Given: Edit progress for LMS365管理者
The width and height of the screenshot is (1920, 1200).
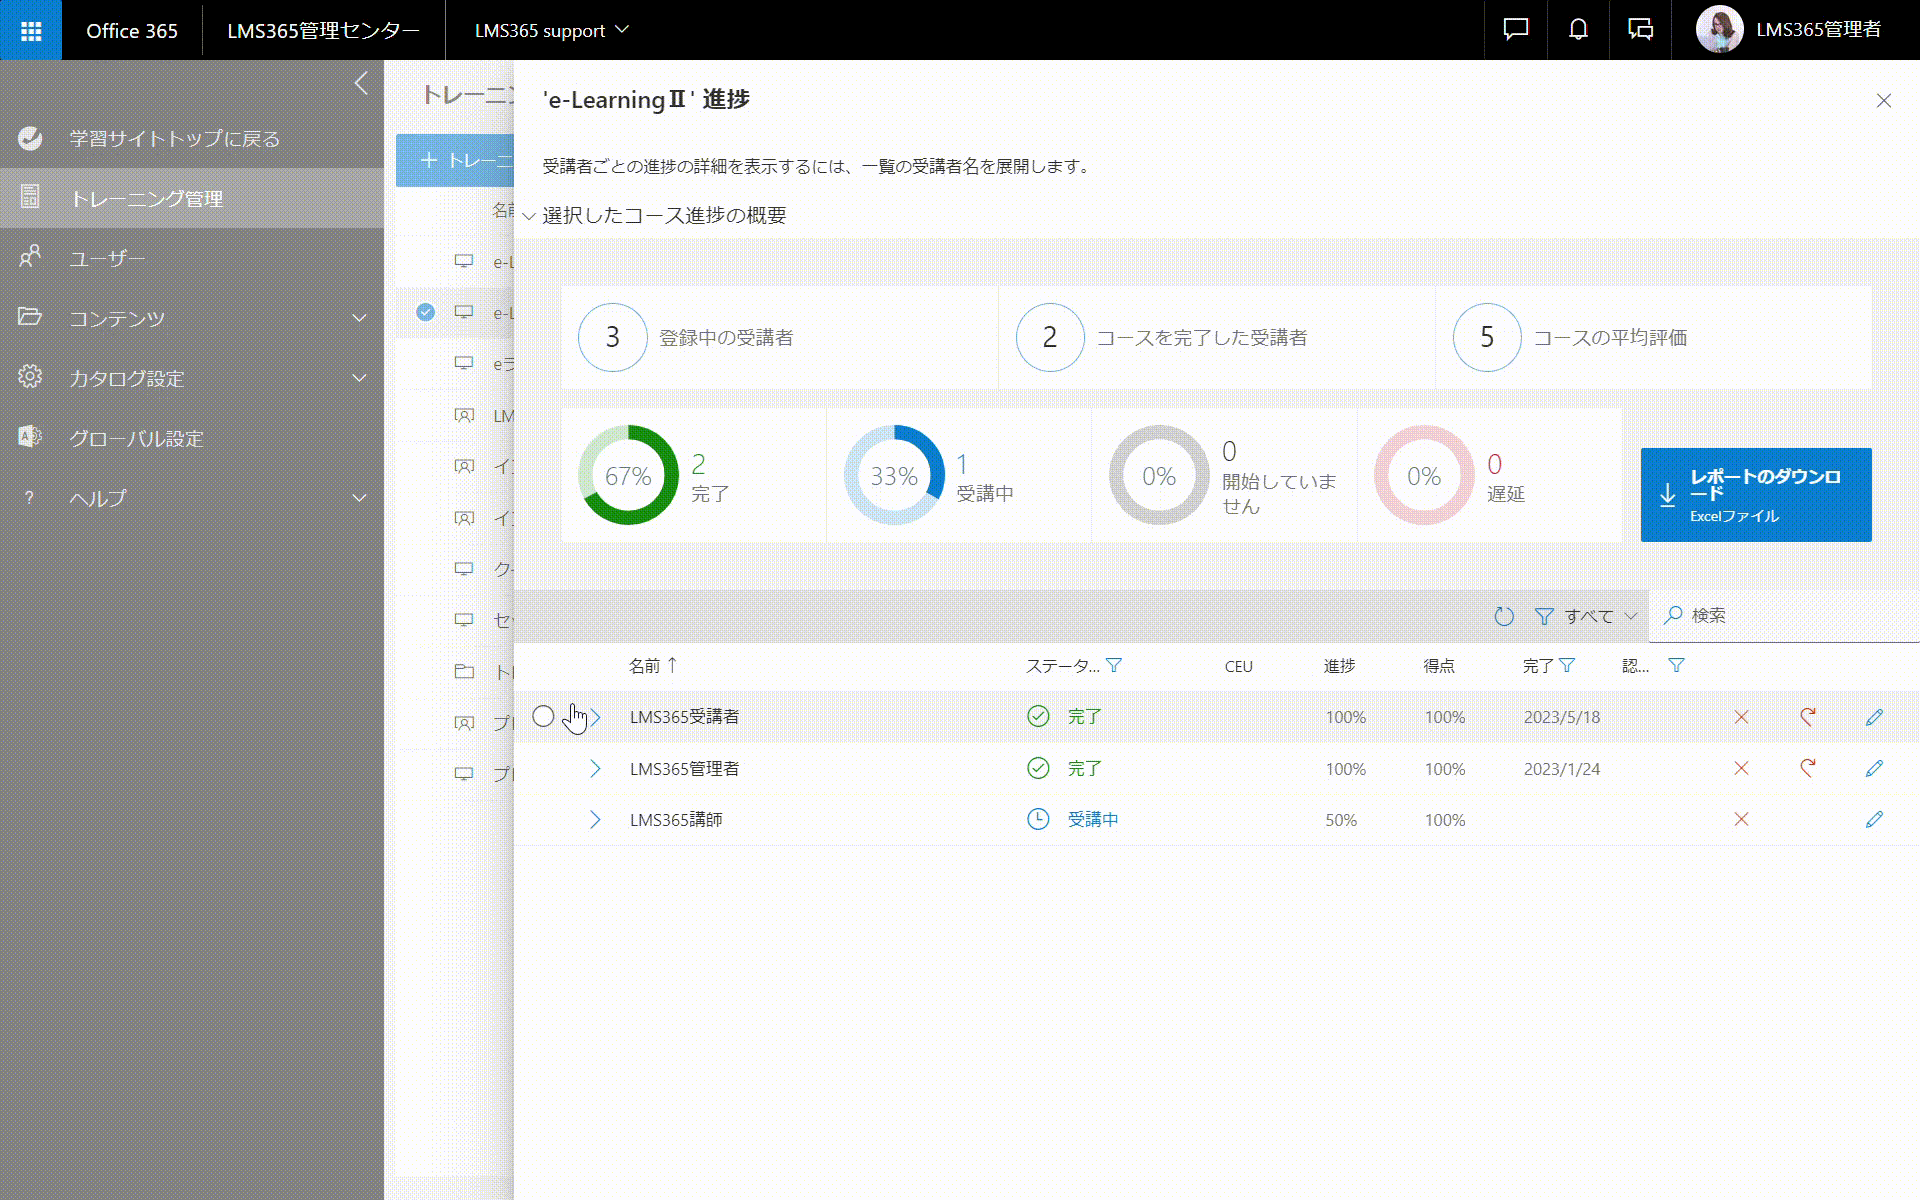Looking at the screenshot, I should pyautogui.click(x=1874, y=768).
